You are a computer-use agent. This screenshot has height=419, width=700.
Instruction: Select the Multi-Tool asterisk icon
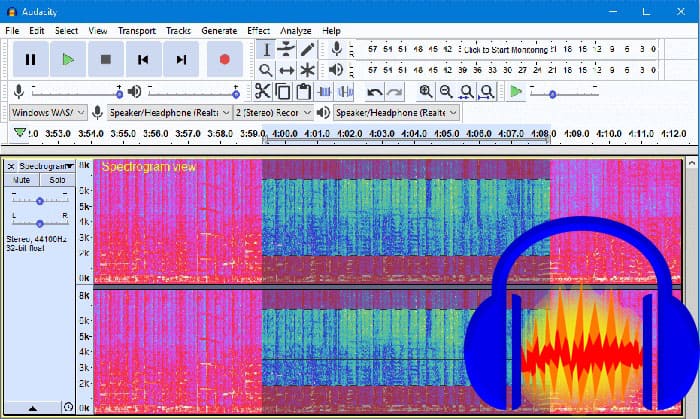click(307, 70)
